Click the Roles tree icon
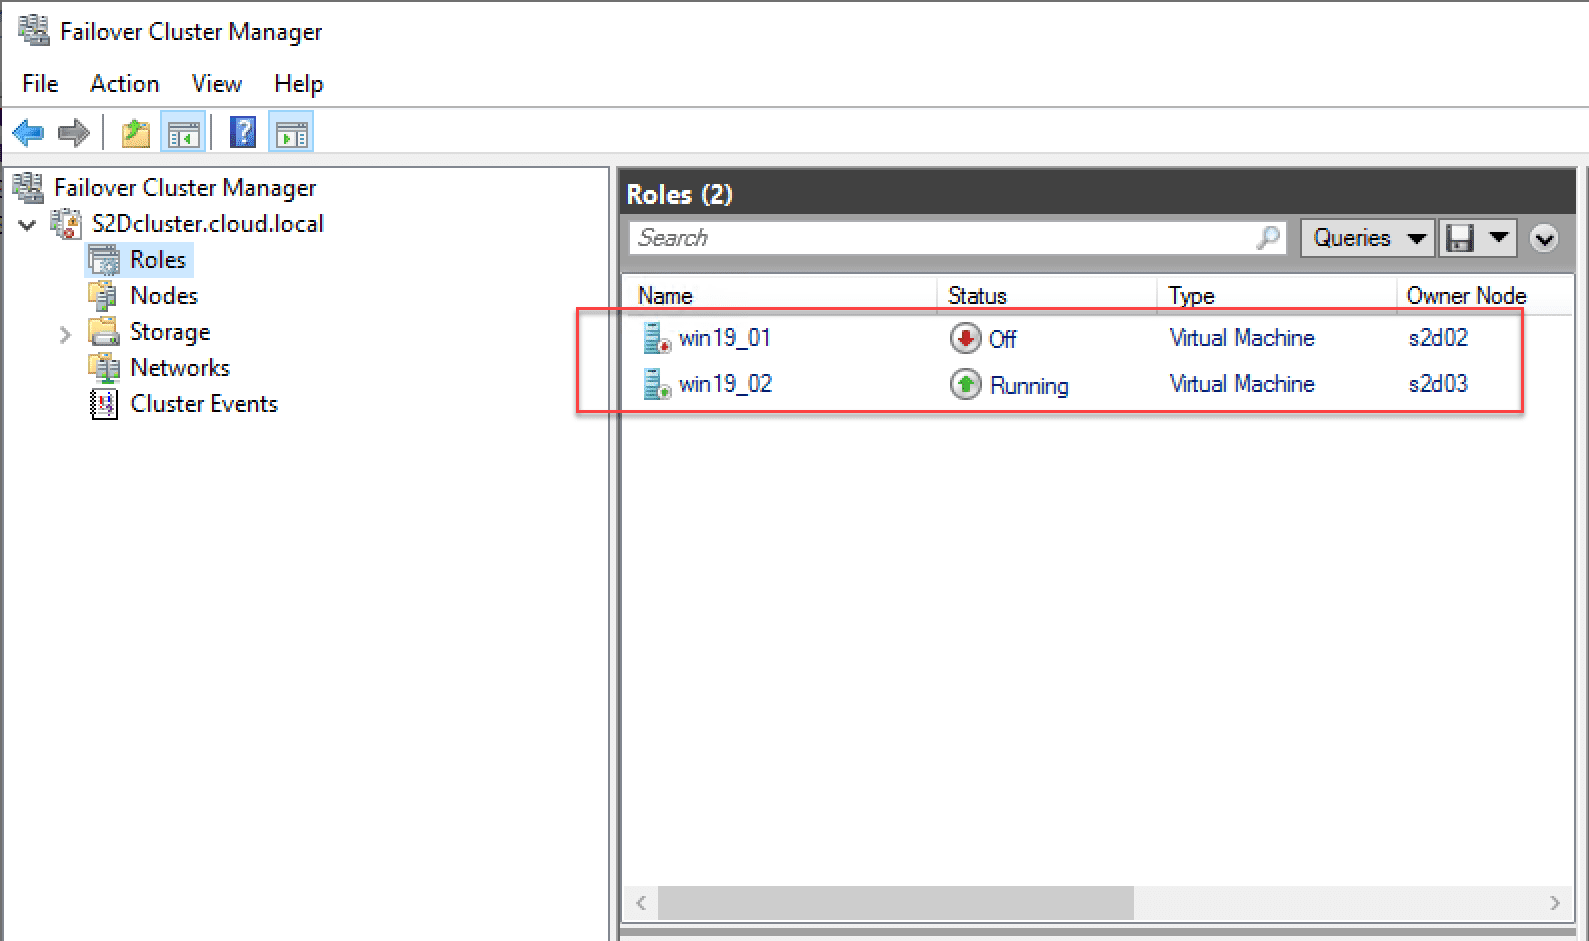This screenshot has width=1589, height=941. [104, 260]
